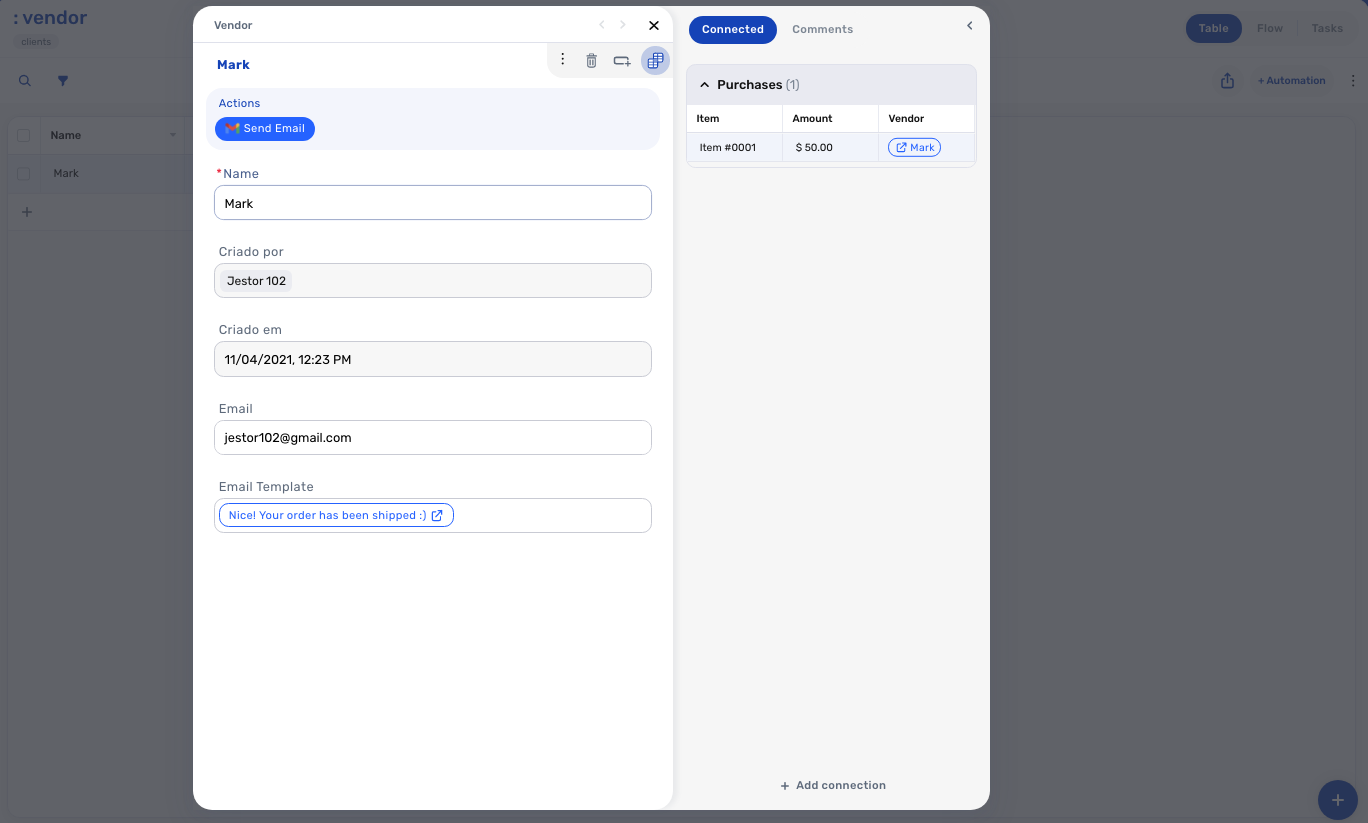The image size is (1368, 823).
Task: Click the Item #0001 cell
Action: pos(734,148)
